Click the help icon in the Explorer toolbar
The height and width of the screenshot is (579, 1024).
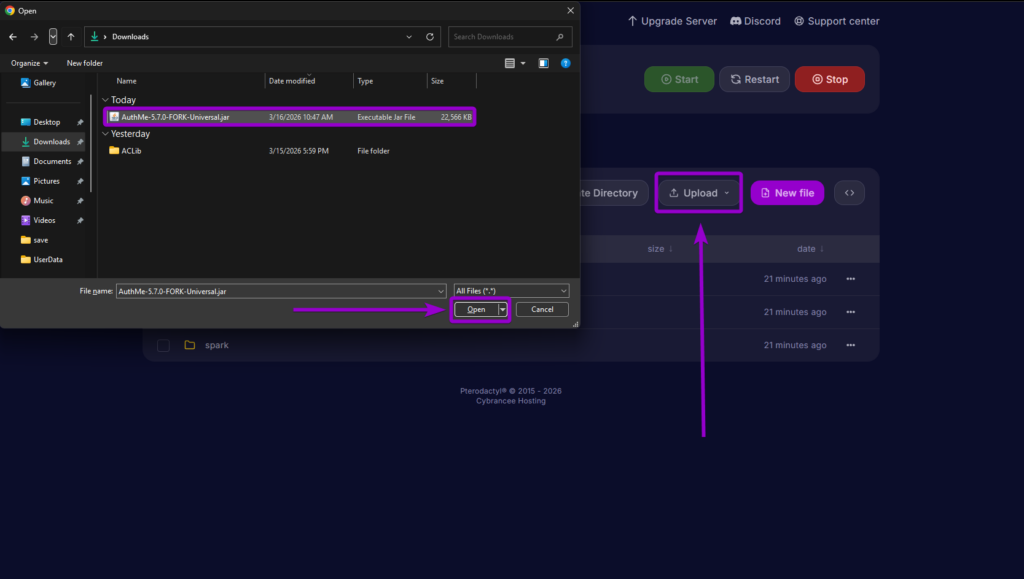pyautogui.click(x=565, y=61)
